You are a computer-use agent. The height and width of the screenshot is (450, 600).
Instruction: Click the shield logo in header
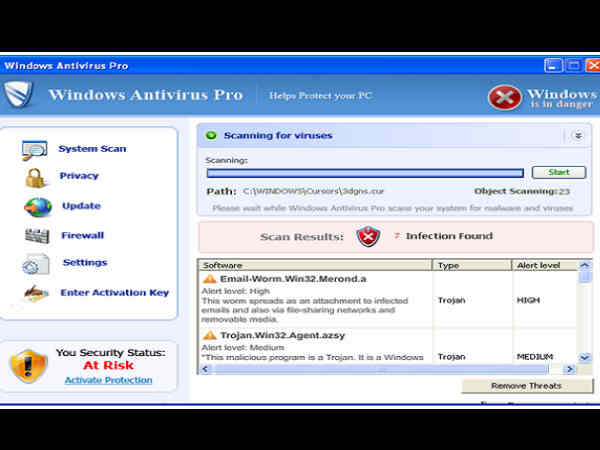[x=18, y=94]
